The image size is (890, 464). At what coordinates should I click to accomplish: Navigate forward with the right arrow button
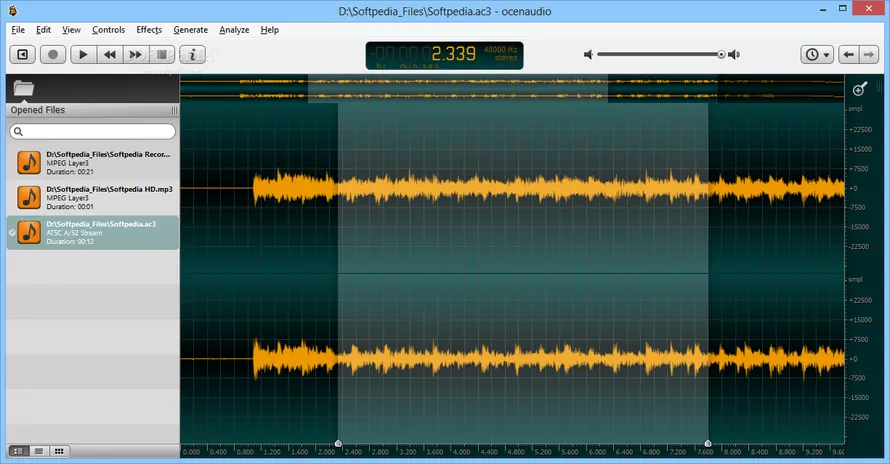click(868, 55)
